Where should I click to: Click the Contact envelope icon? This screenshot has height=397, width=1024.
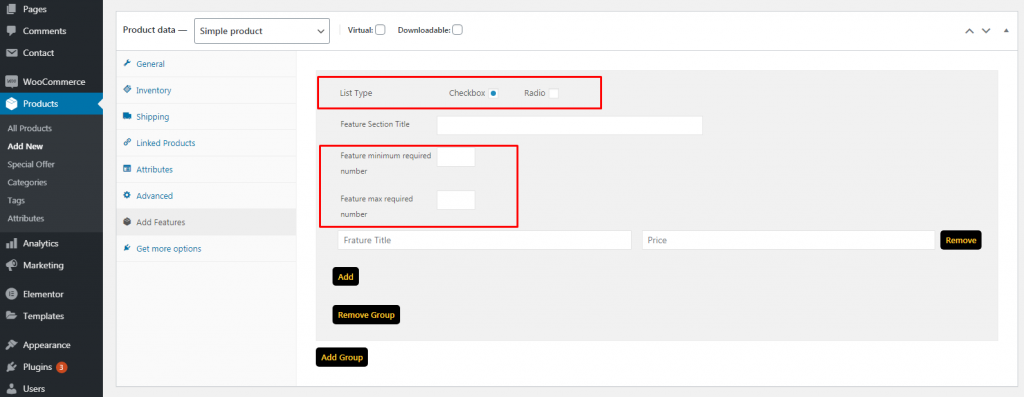(11, 53)
